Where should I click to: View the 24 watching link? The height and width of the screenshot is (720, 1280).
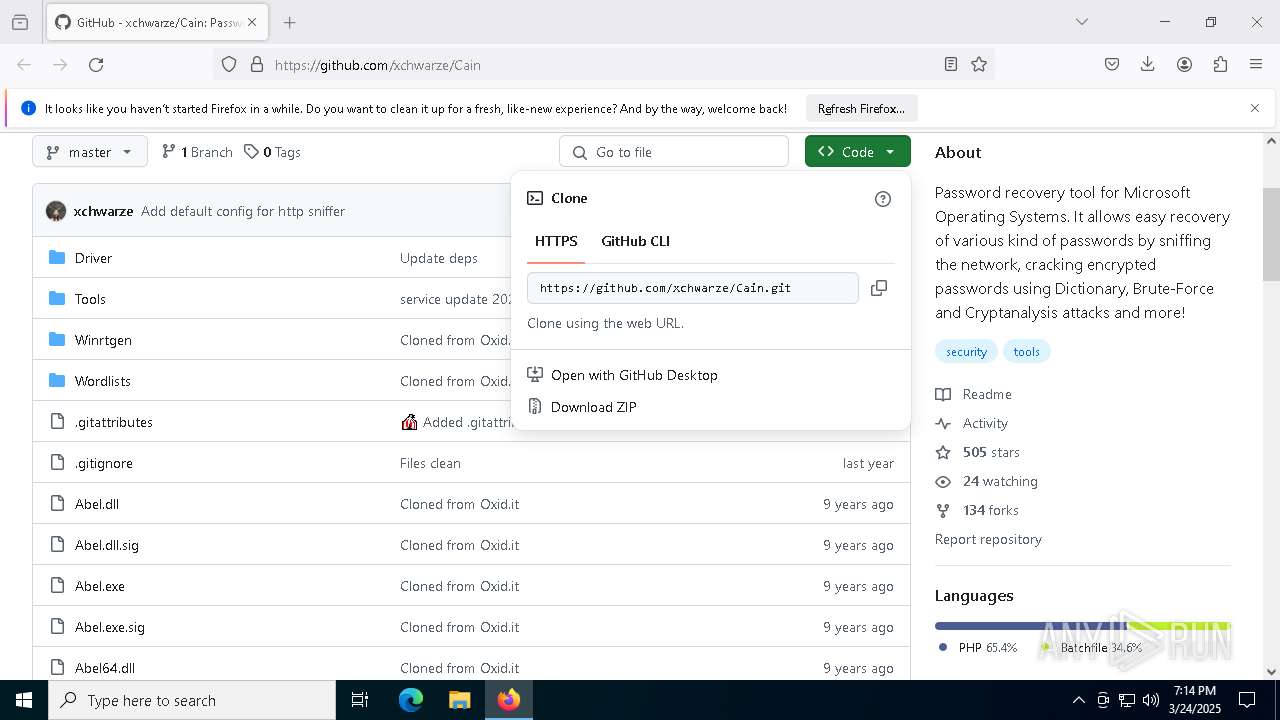1000,481
